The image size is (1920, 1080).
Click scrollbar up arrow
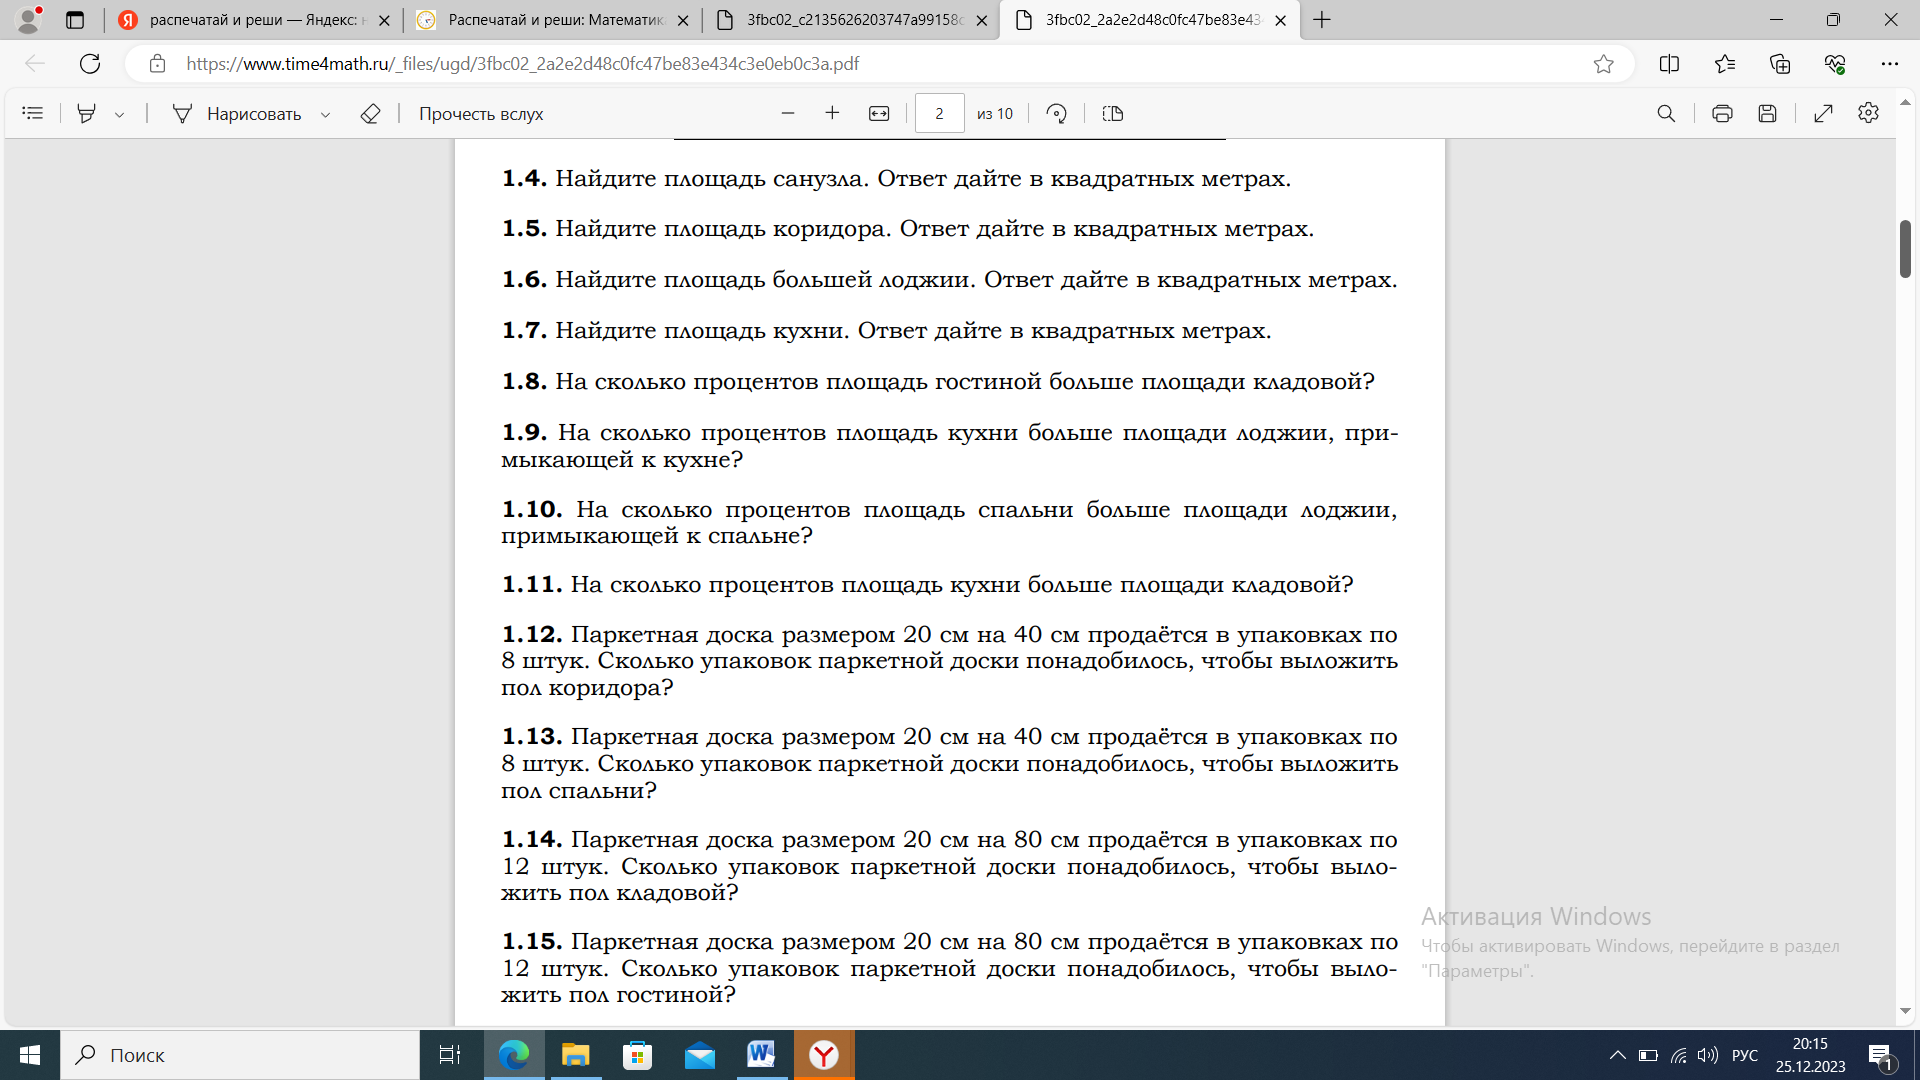[x=1905, y=103]
